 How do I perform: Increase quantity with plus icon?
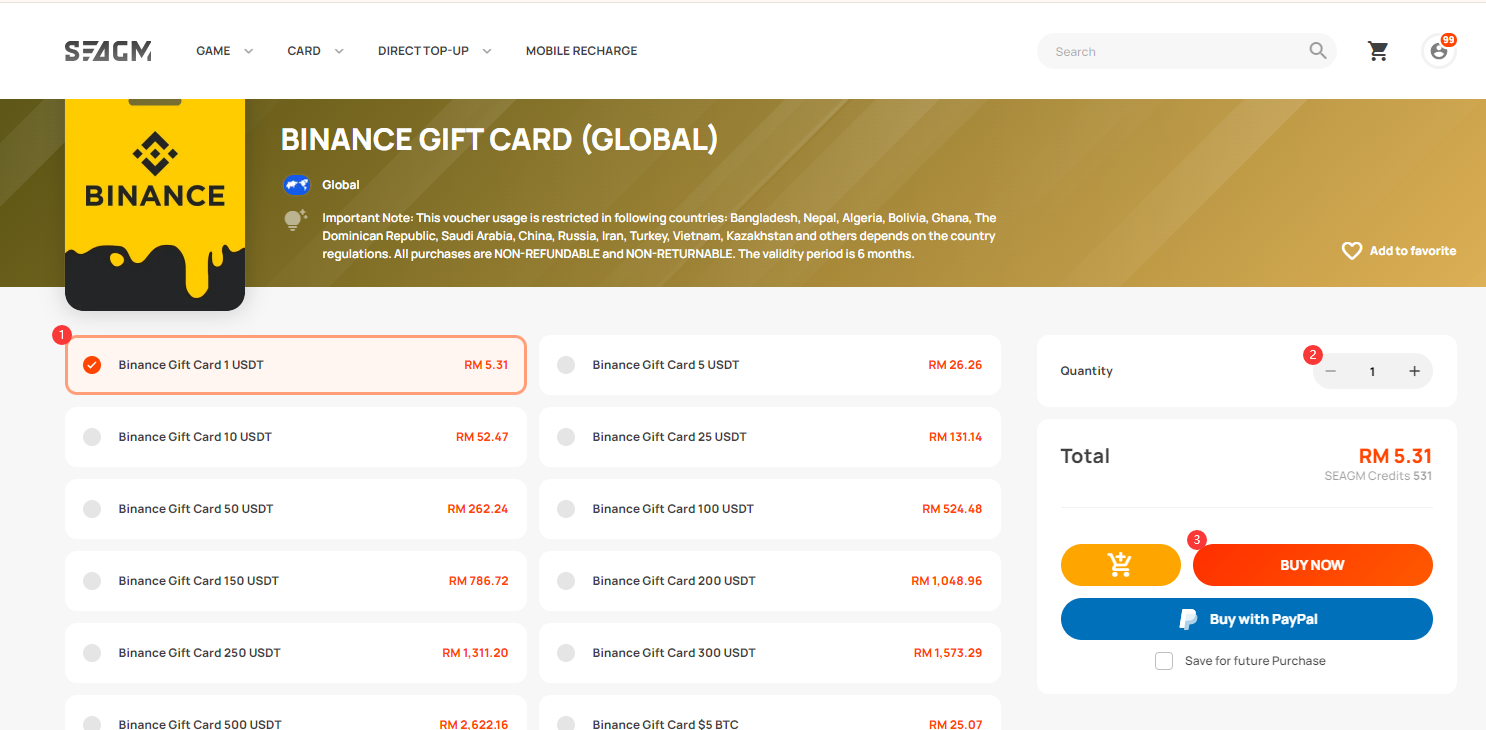(1414, 371)
